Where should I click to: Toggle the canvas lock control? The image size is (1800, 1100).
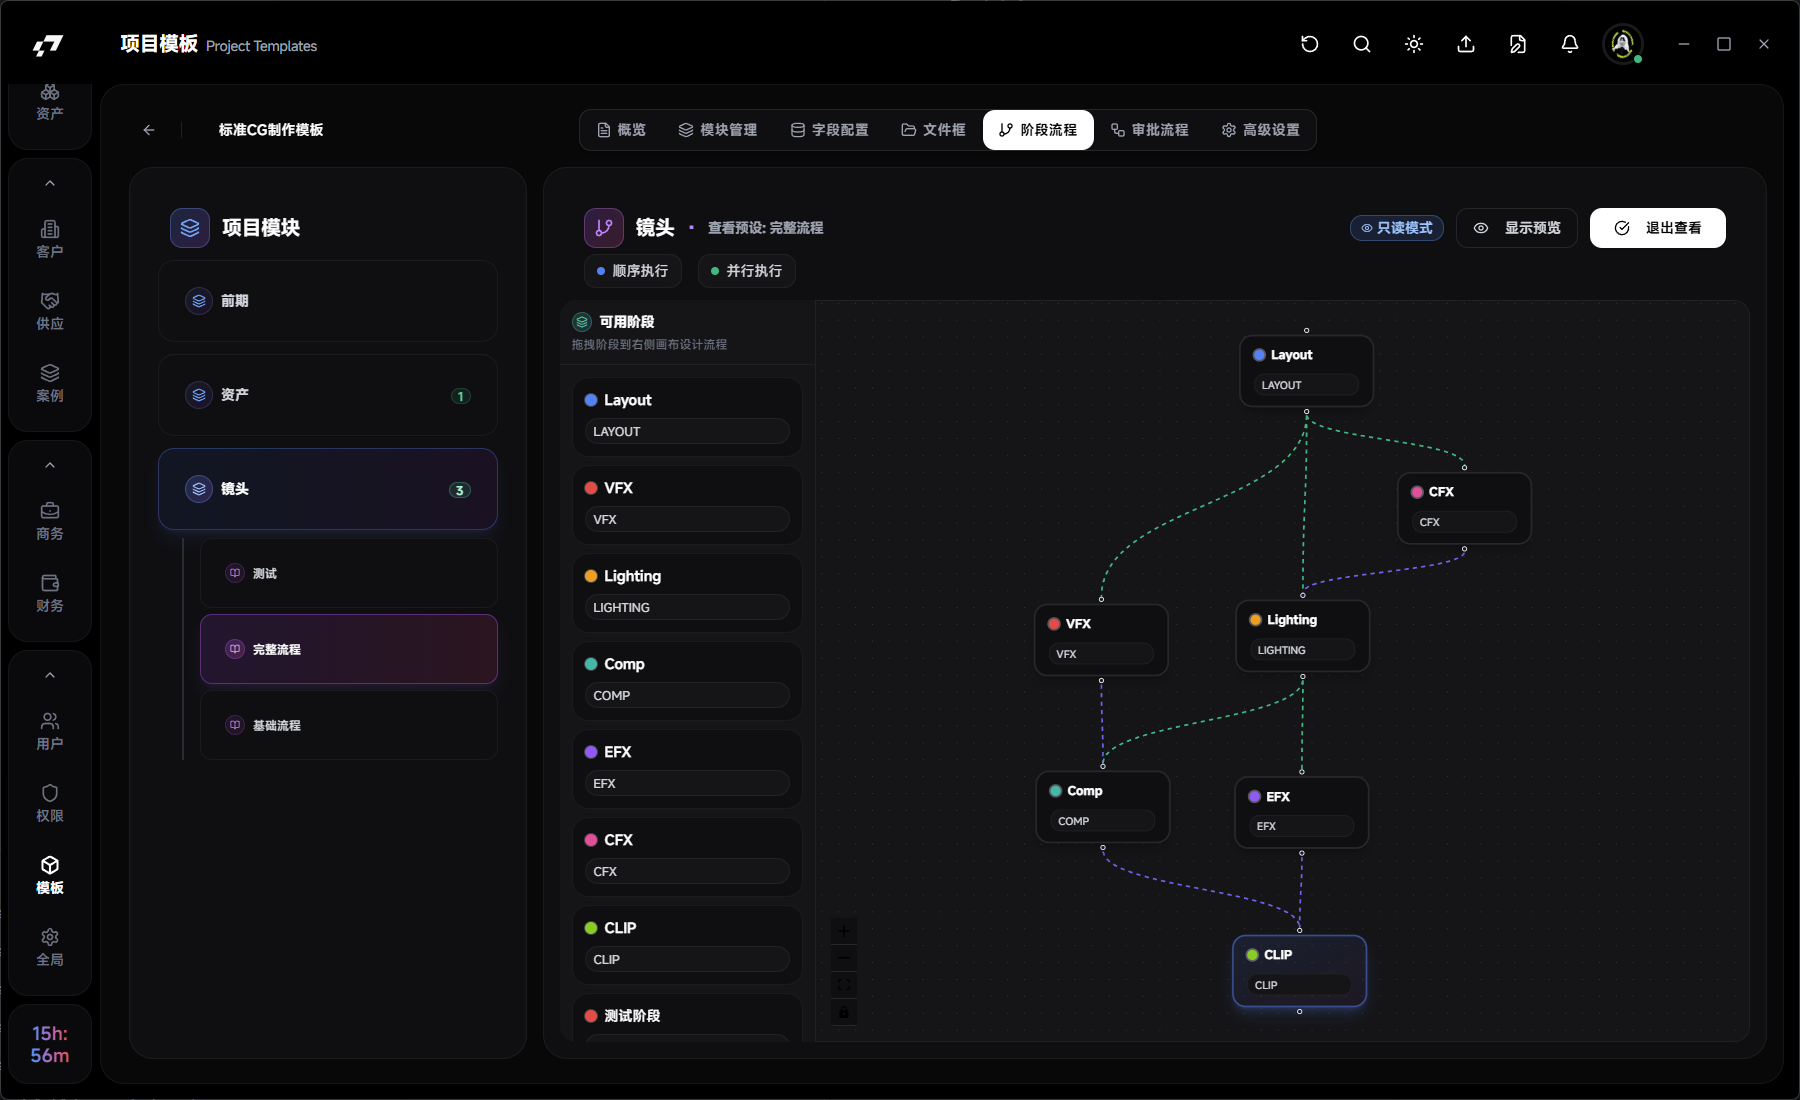pyautogui.click(x=843, y=1013)
